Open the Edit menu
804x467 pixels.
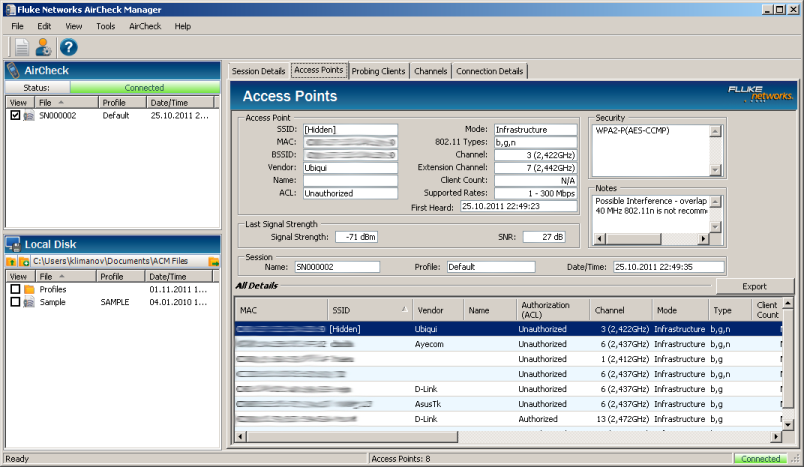click(x=44, y=26)
